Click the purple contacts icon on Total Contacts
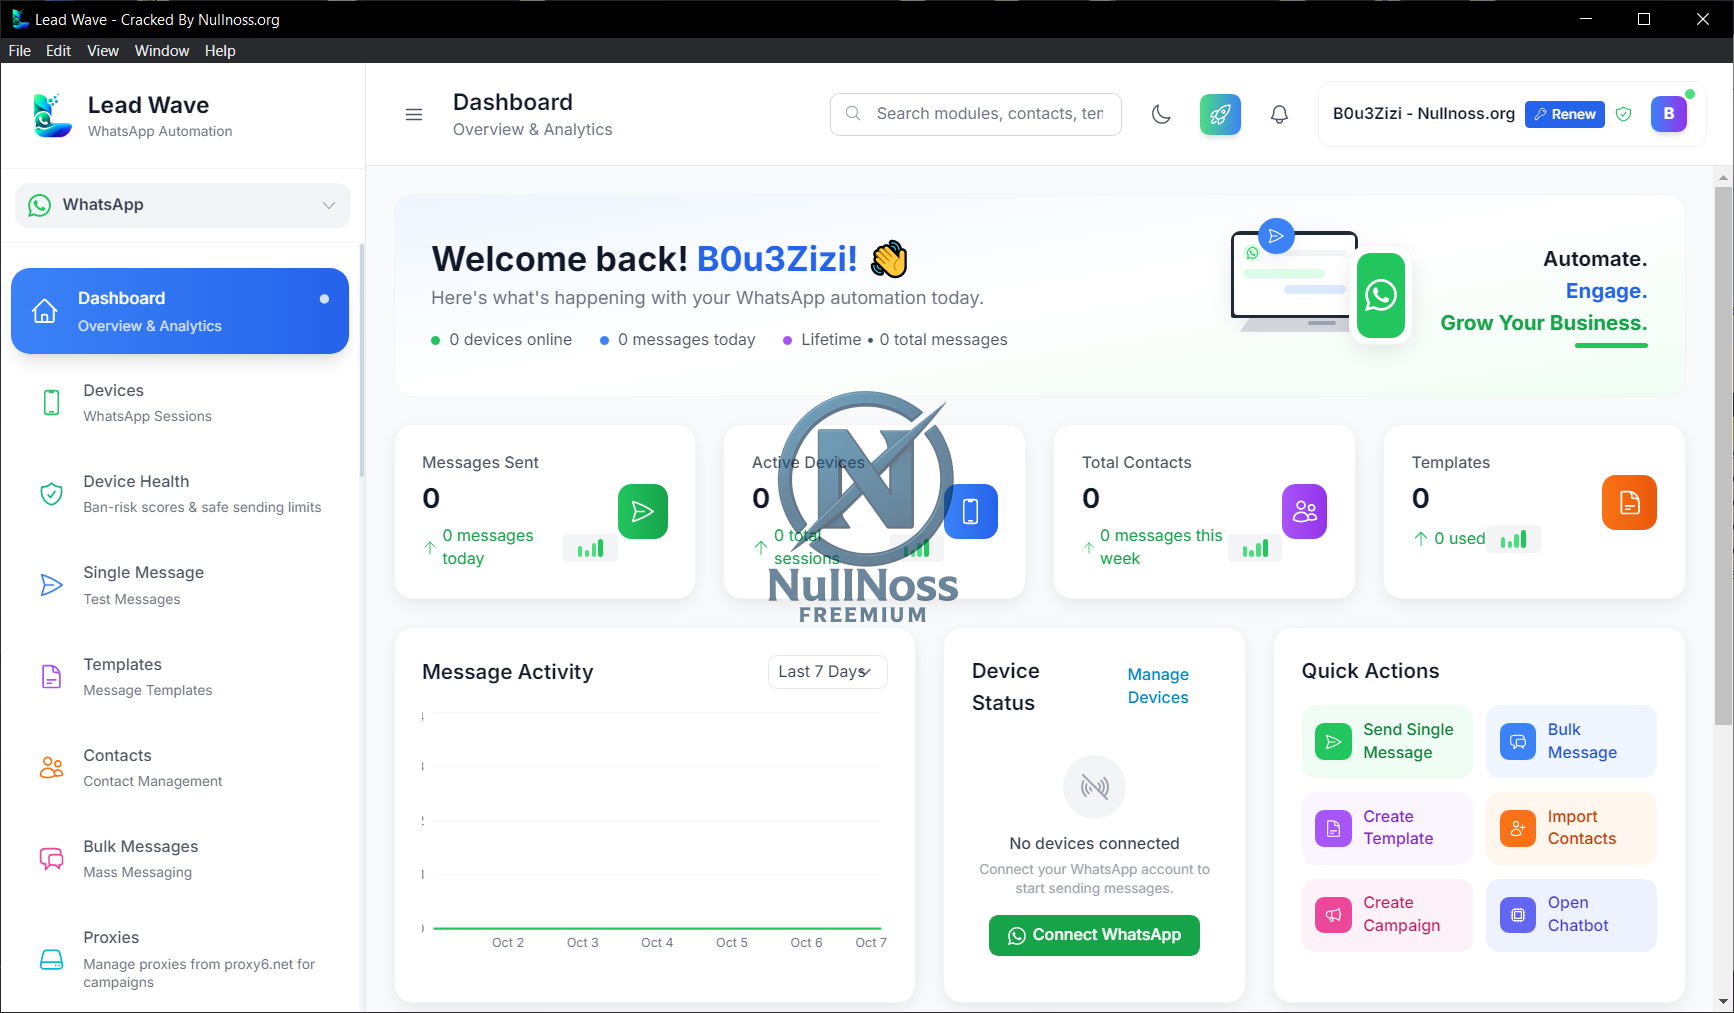 click(x=1304, y=511)
